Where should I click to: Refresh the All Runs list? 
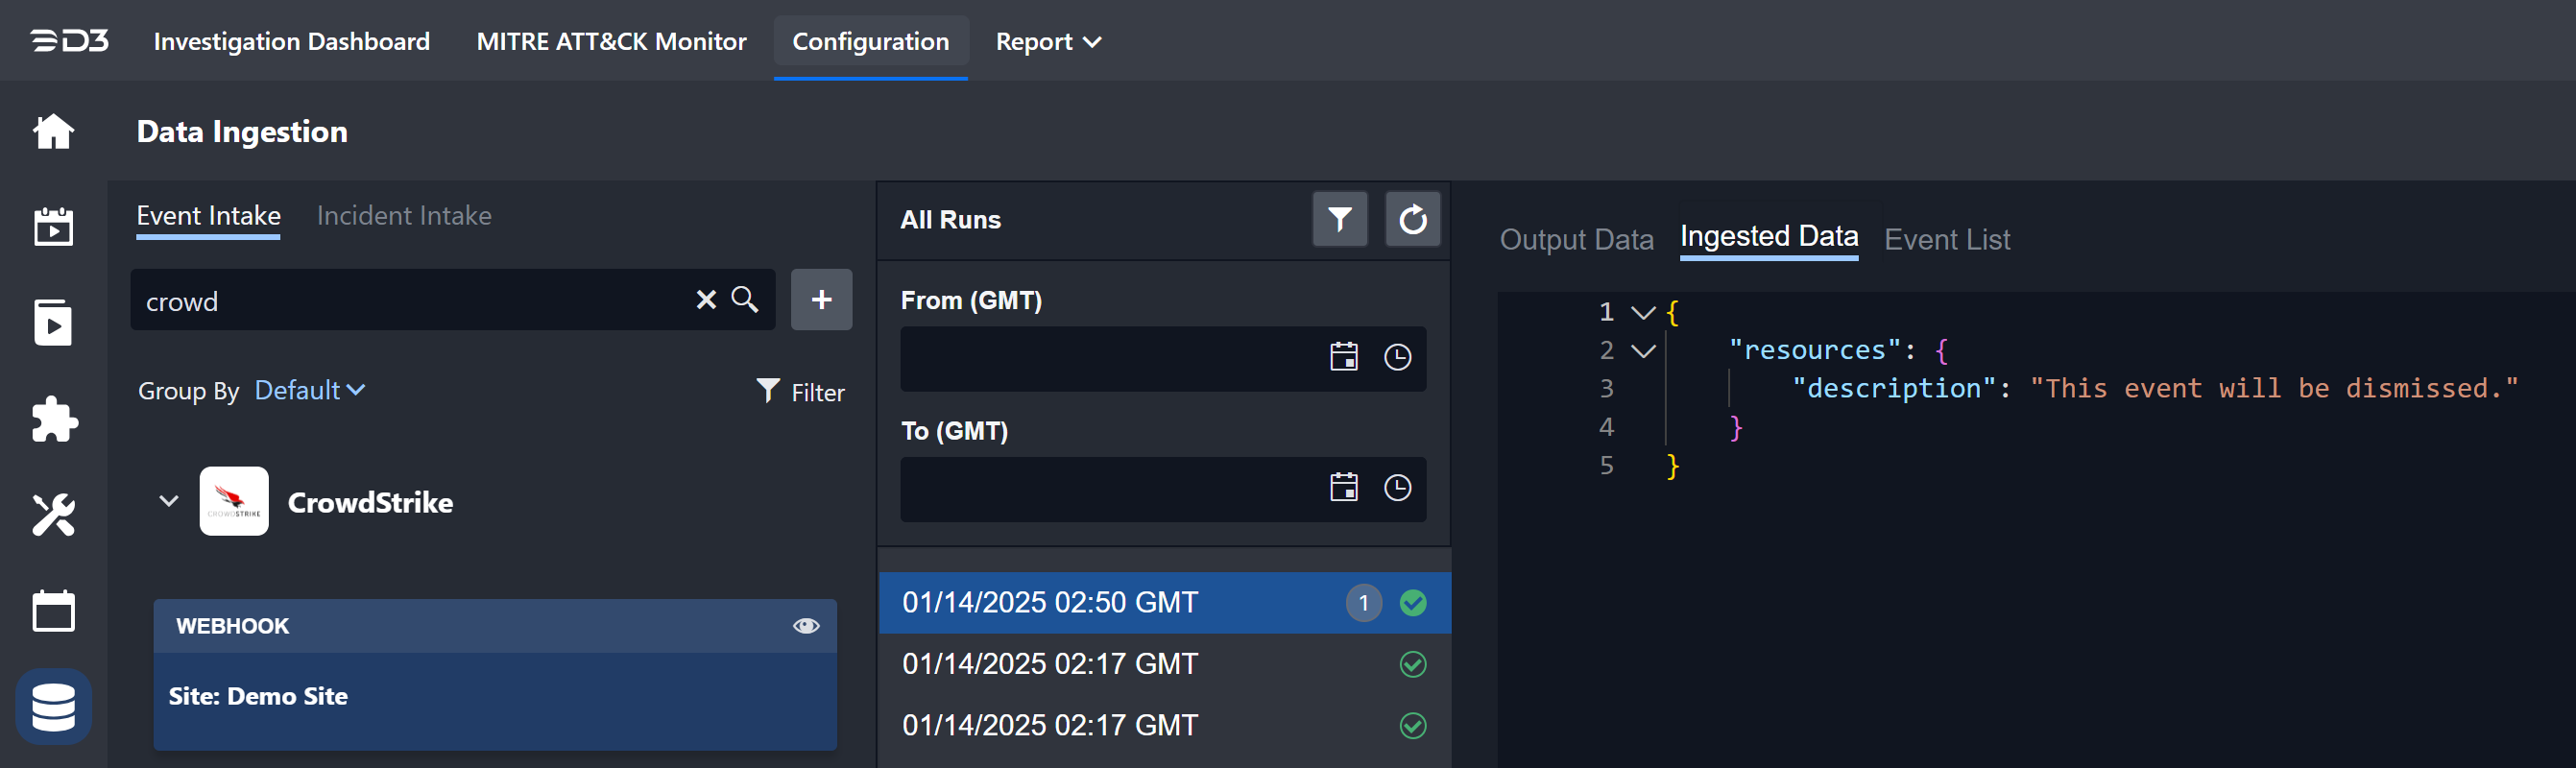[x=1412, y=219]
